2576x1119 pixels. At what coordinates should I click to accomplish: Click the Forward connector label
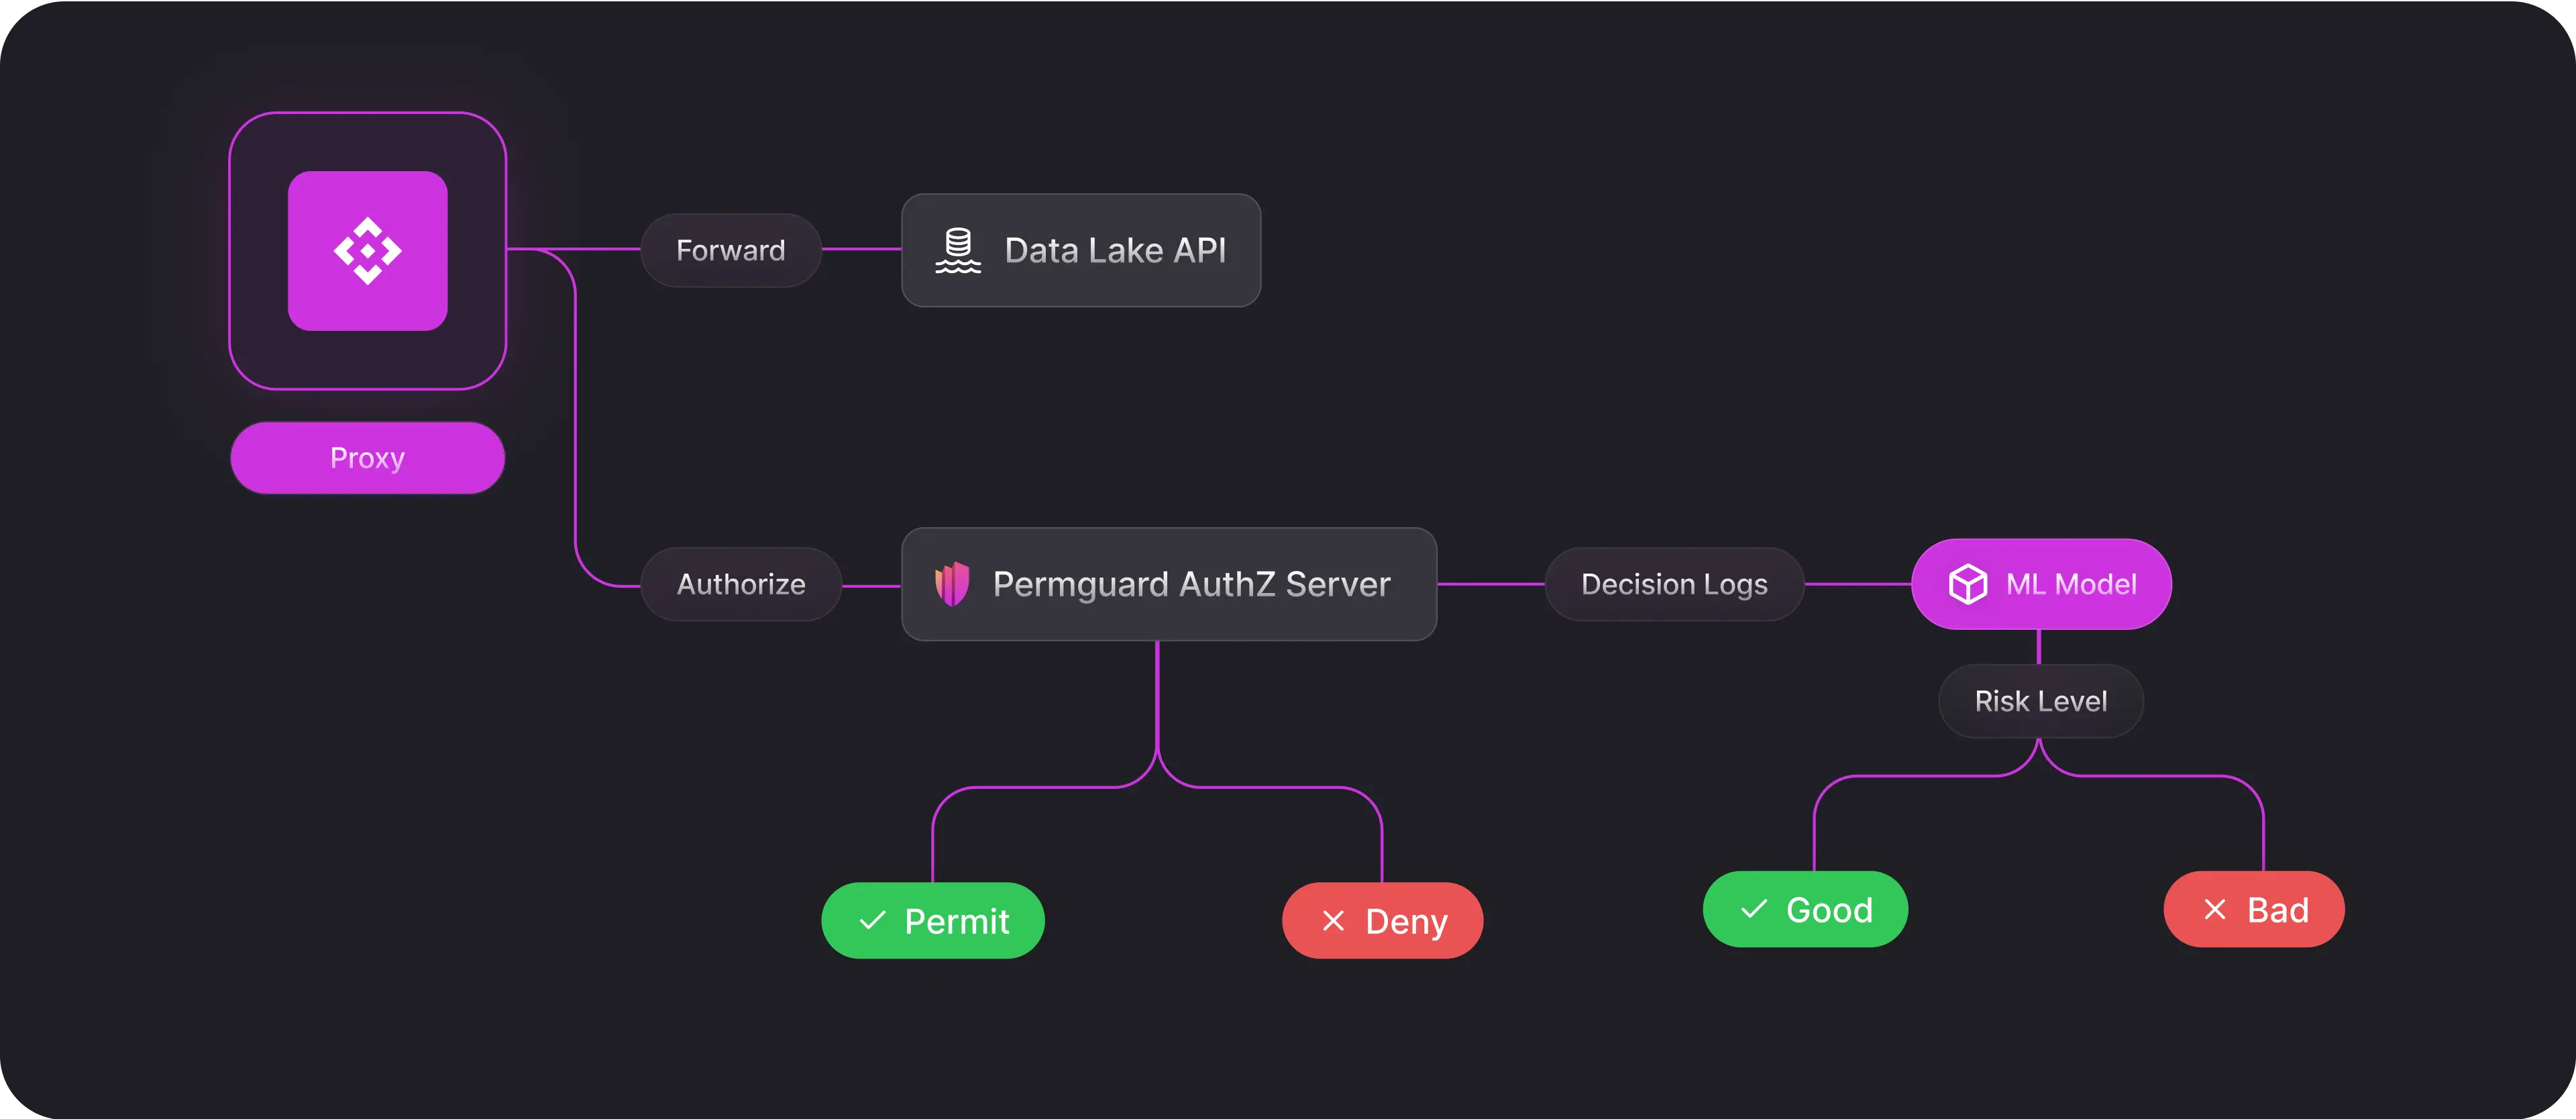point(730,250)
